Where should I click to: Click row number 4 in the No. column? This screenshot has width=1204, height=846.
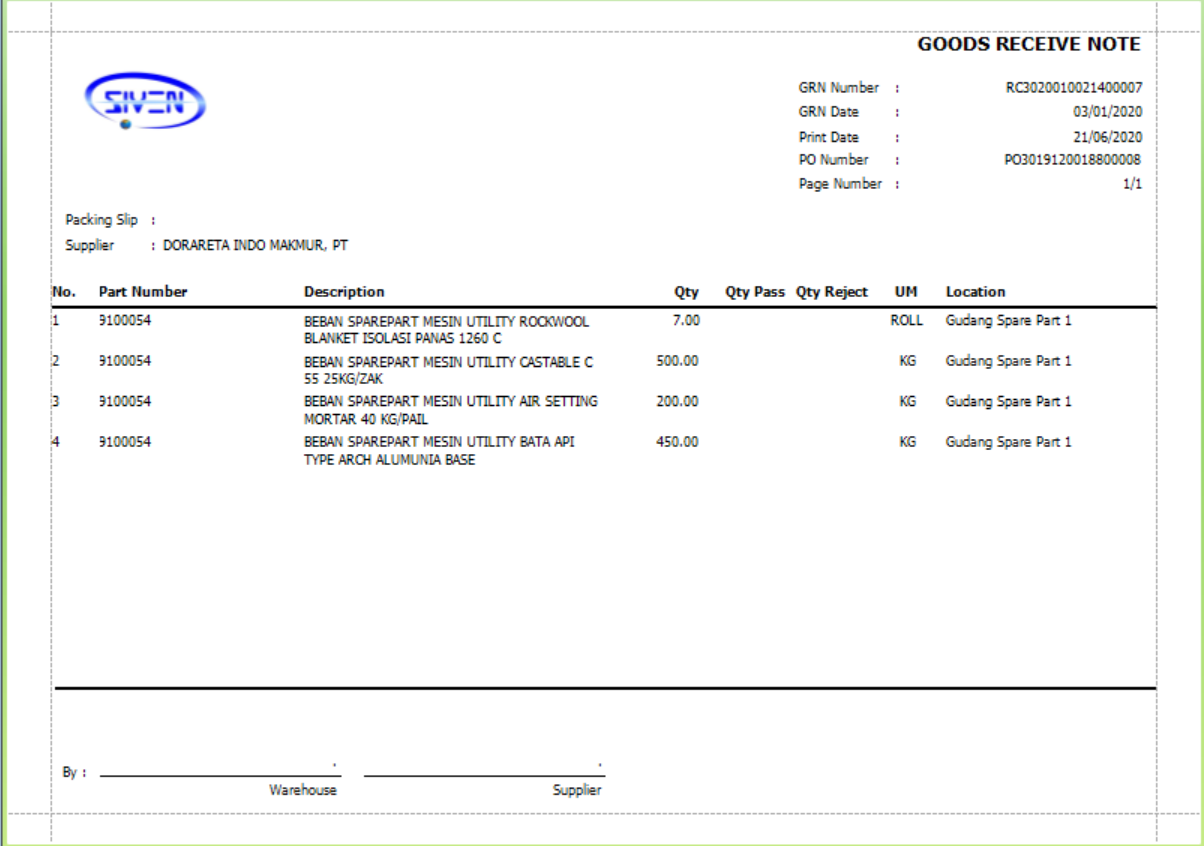click(56, 441)
